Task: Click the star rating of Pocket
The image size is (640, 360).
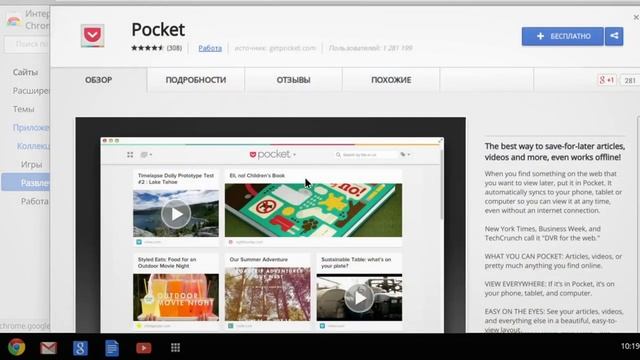Action: pyautogui.click(x=147, y=48)
